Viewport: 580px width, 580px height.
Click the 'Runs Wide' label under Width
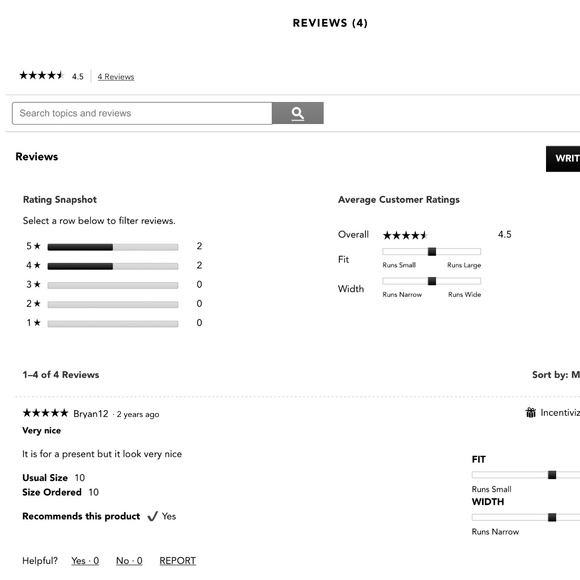465,294
